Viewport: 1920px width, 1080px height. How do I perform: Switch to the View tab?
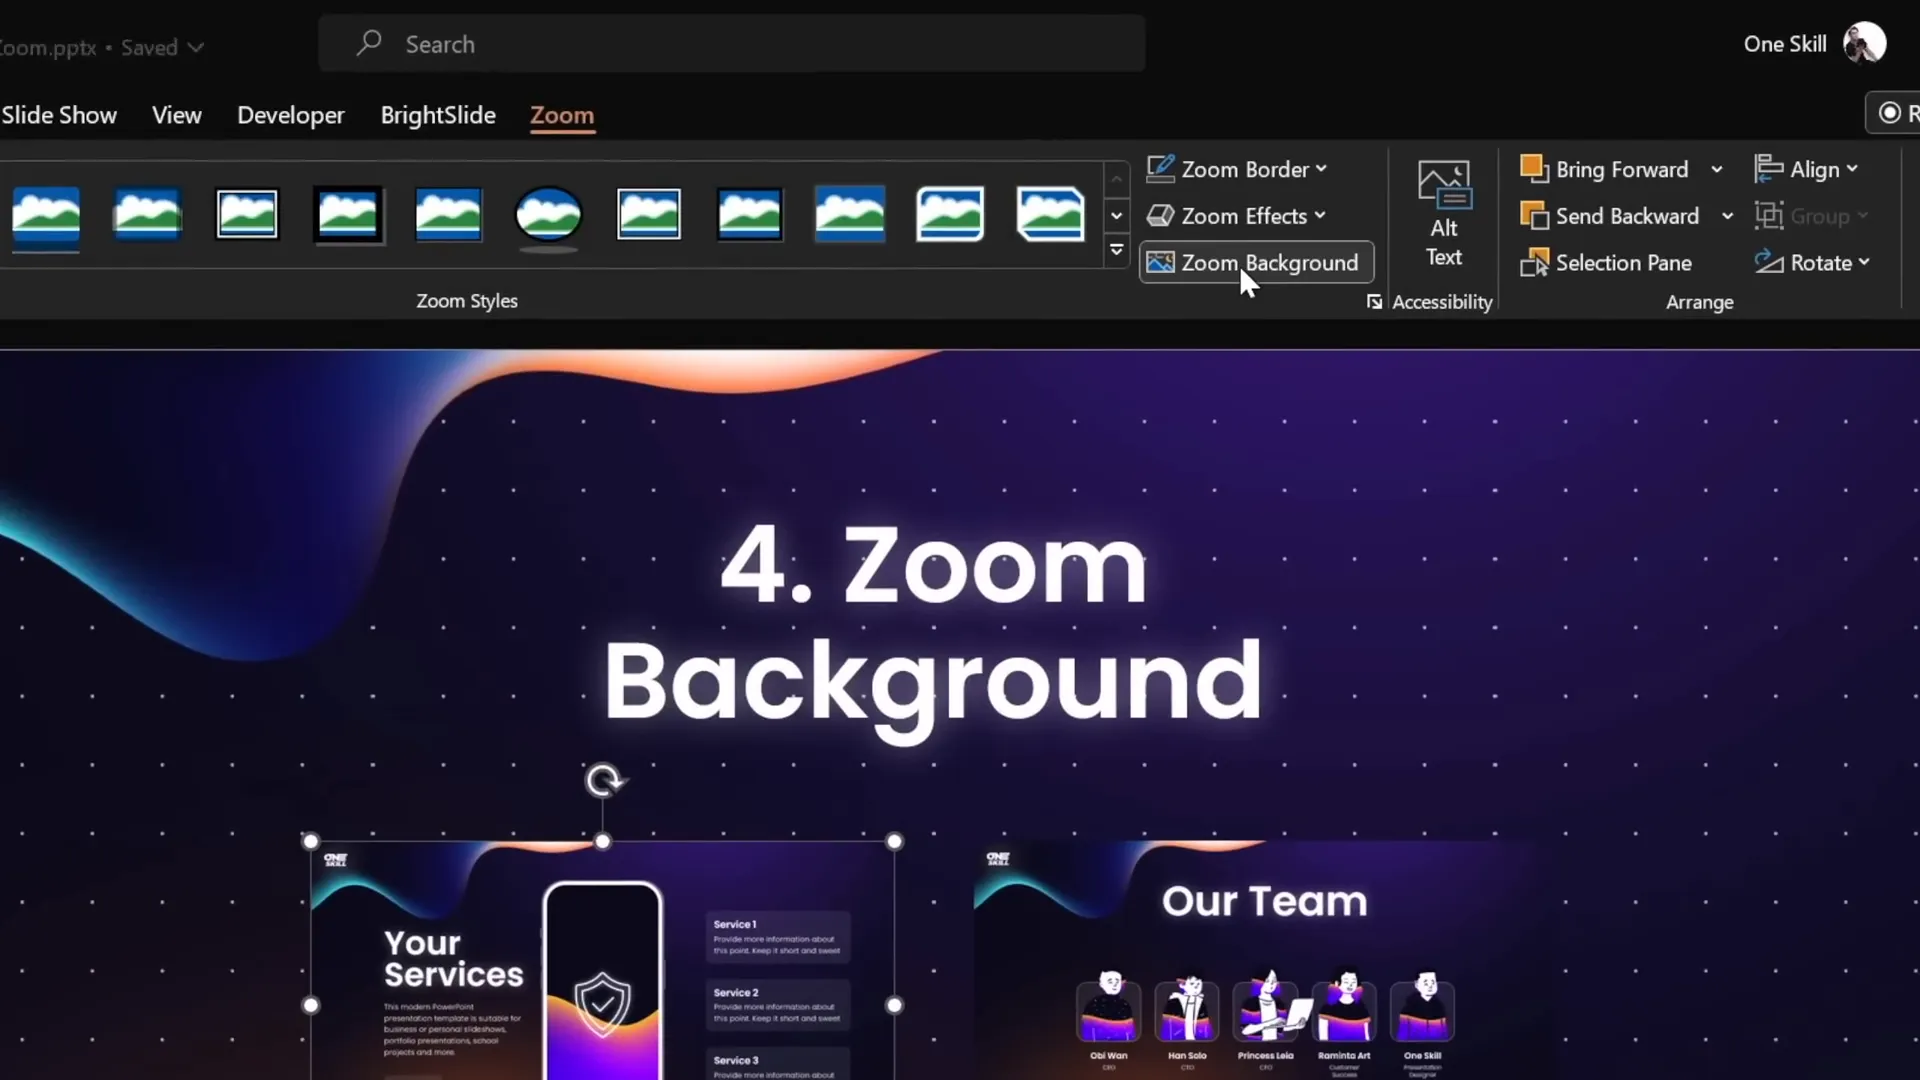pyautogui.click(x=176, y=115)
